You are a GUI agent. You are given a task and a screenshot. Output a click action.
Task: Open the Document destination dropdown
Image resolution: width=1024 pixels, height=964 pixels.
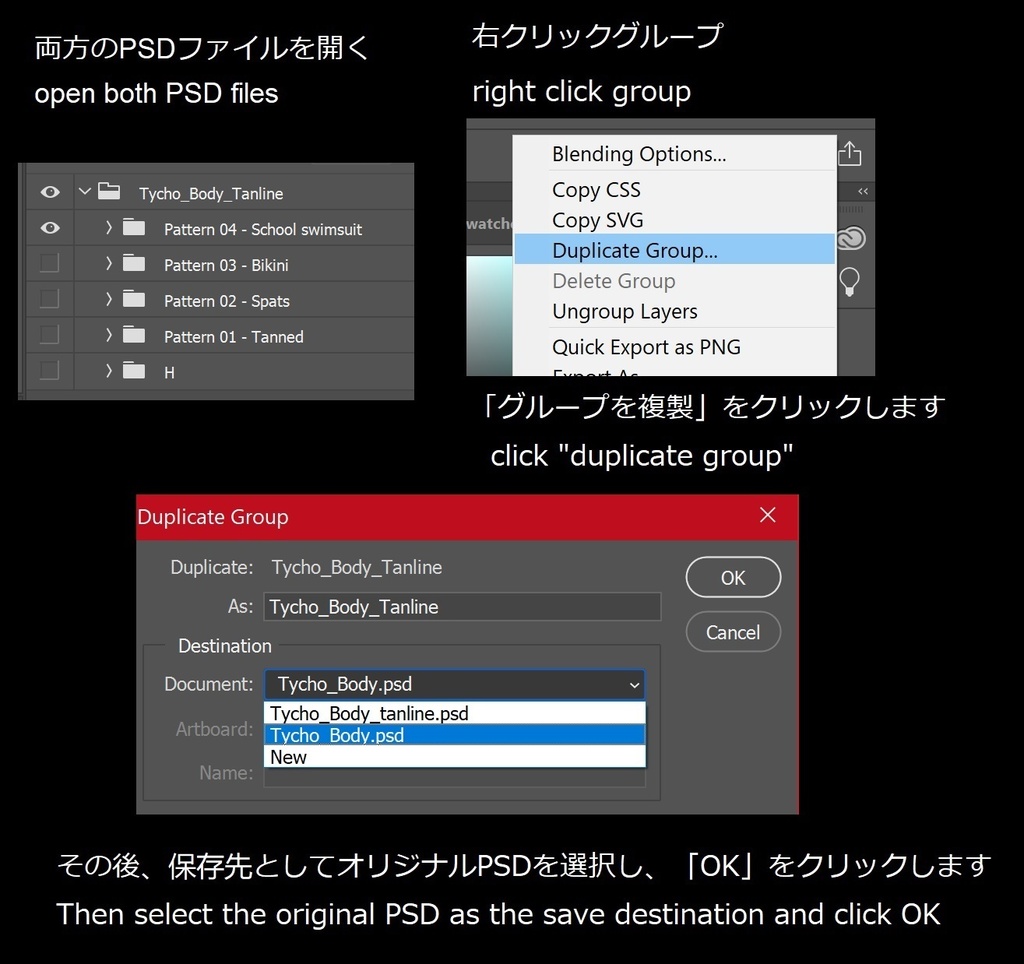pyautogui.click(x=634, y=684)
